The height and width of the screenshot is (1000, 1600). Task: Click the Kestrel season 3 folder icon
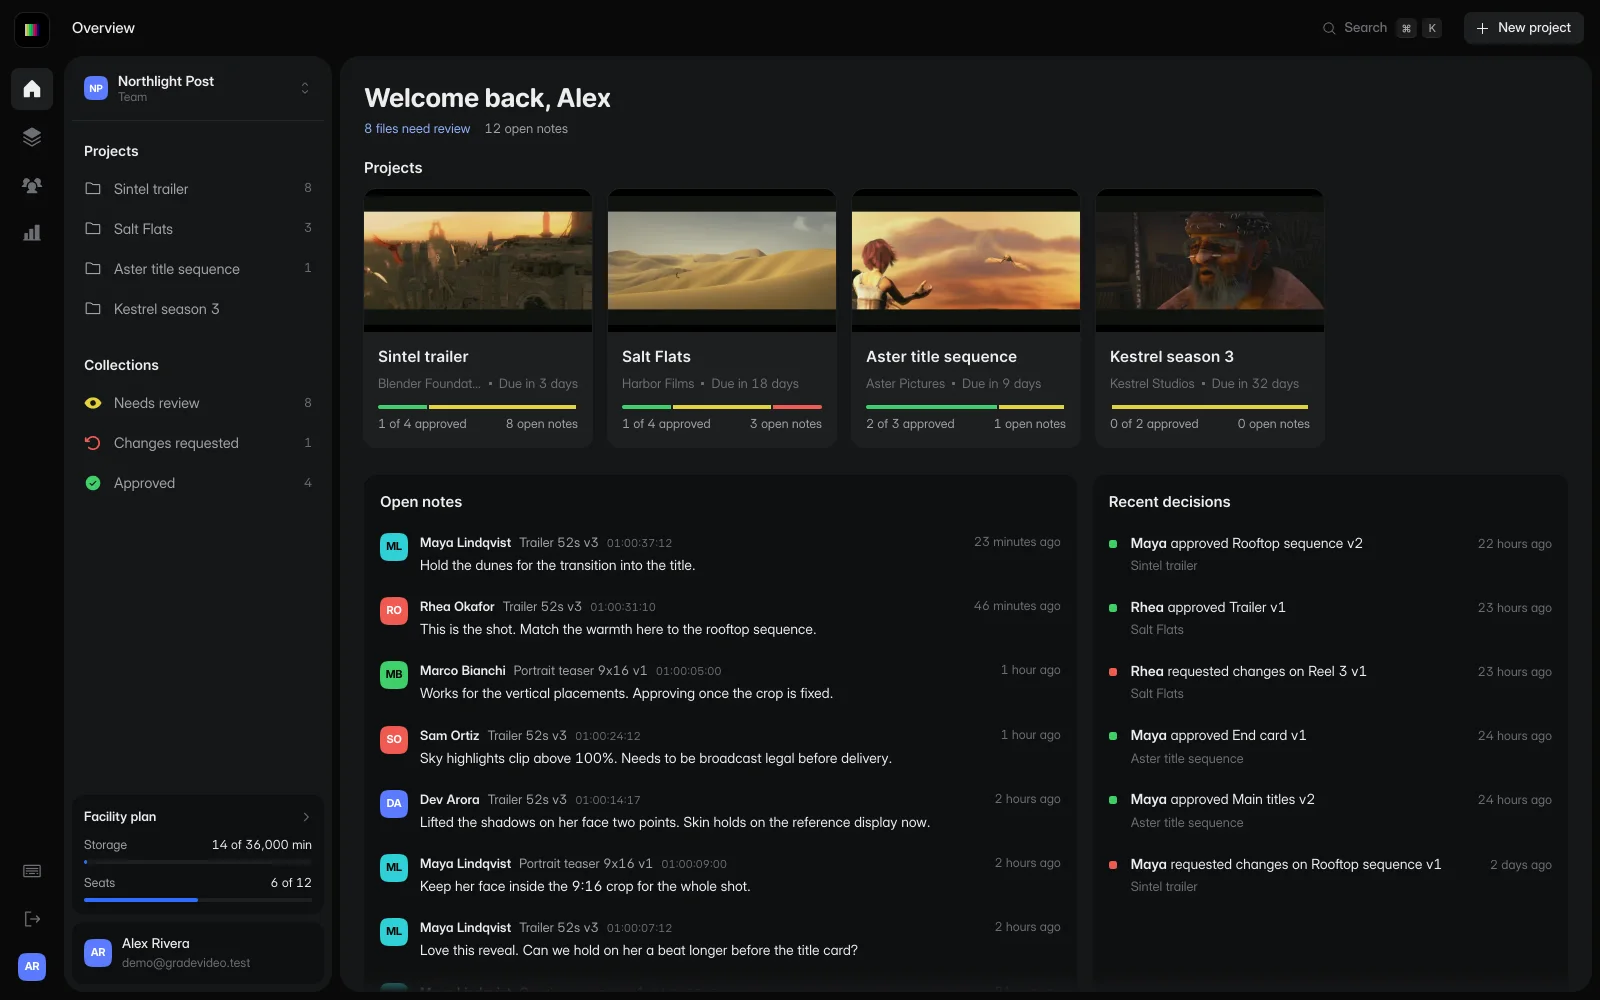(x=93, y=308)
